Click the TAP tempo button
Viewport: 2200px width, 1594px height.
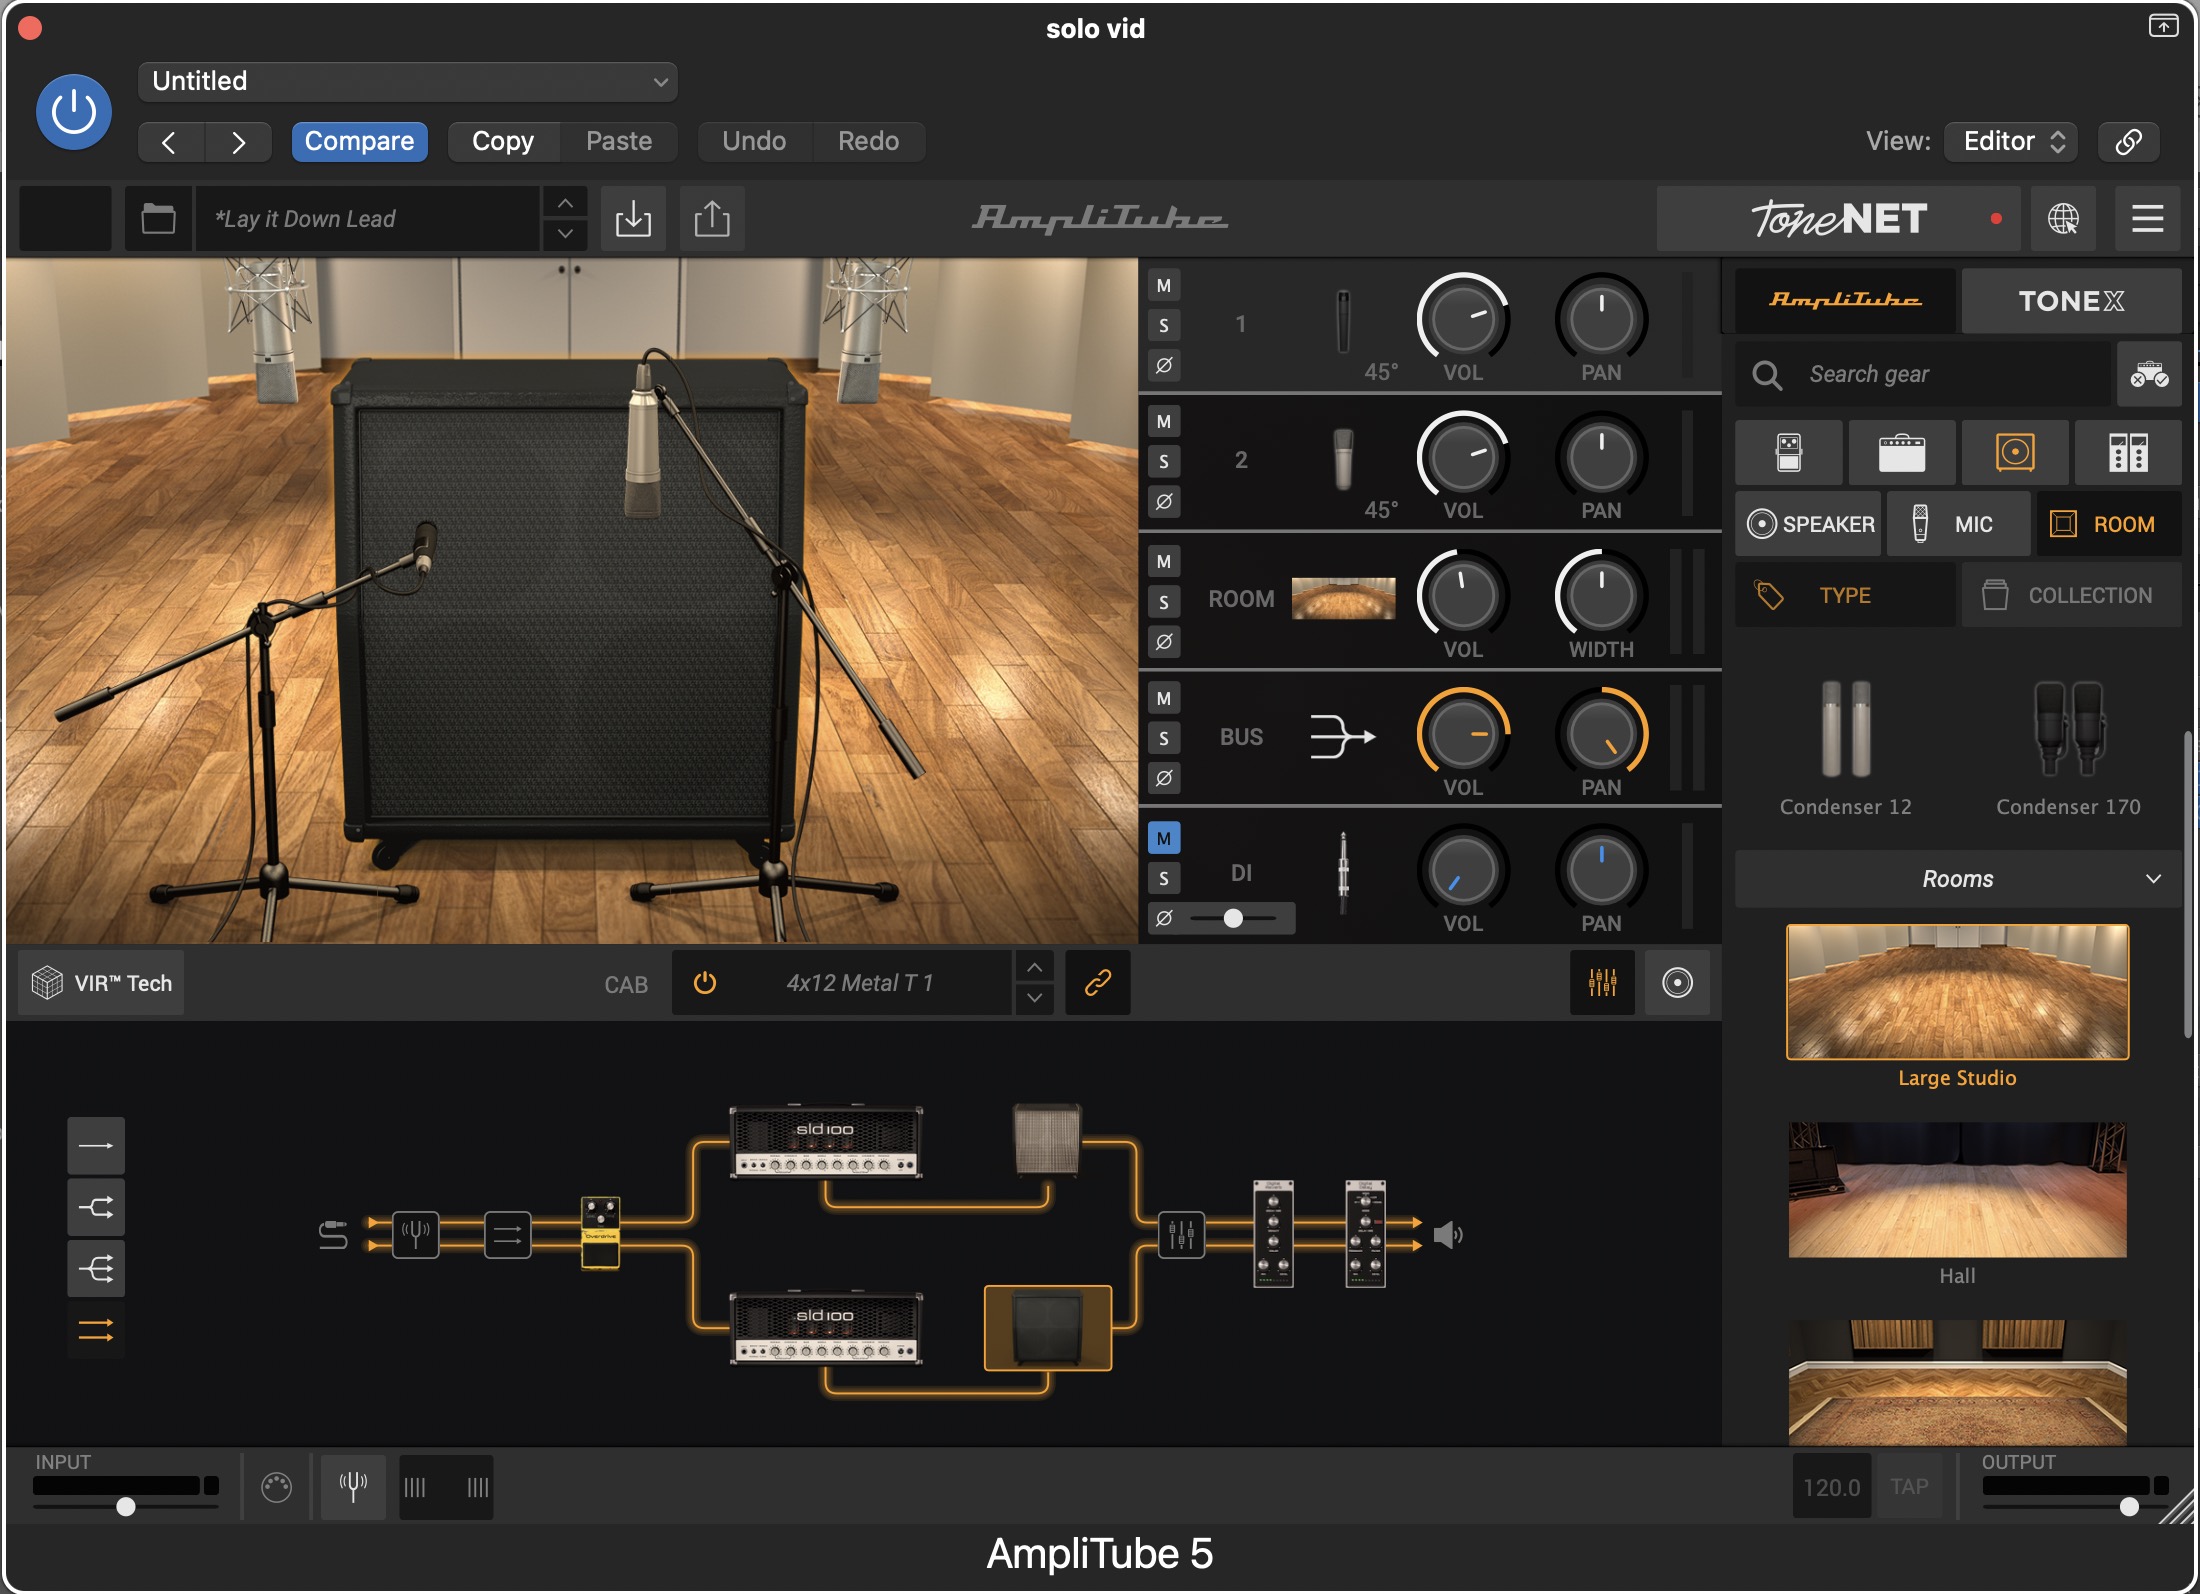(x=1909, y=1486)
